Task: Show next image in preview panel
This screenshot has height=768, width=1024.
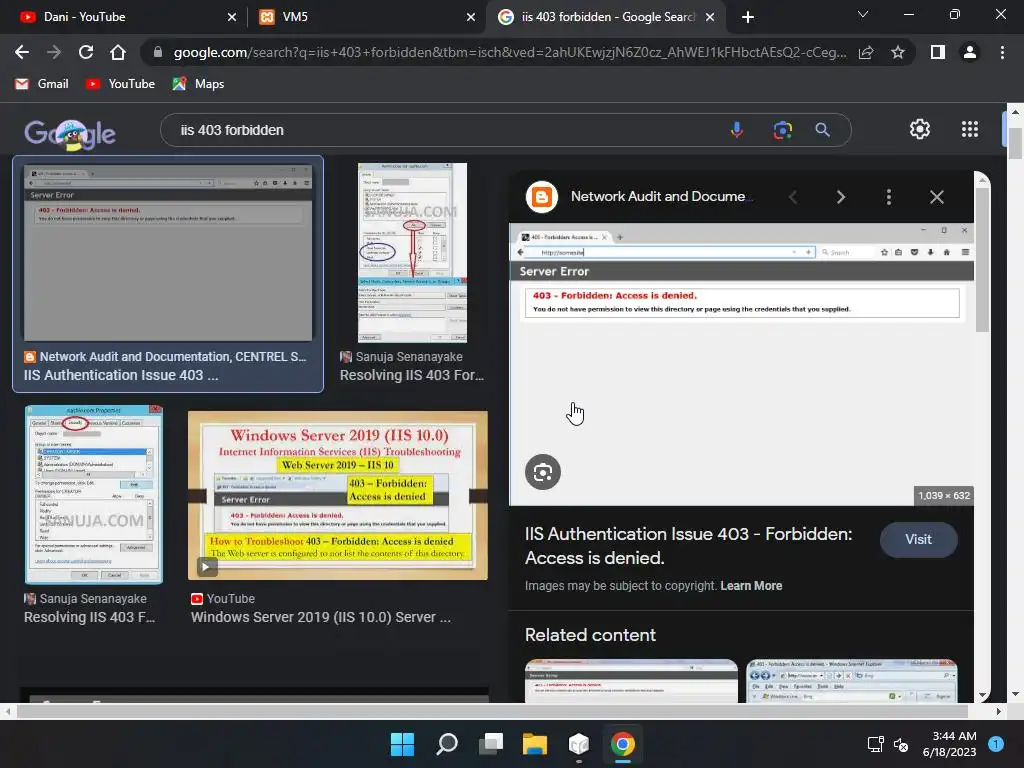Action: (840, 197)
